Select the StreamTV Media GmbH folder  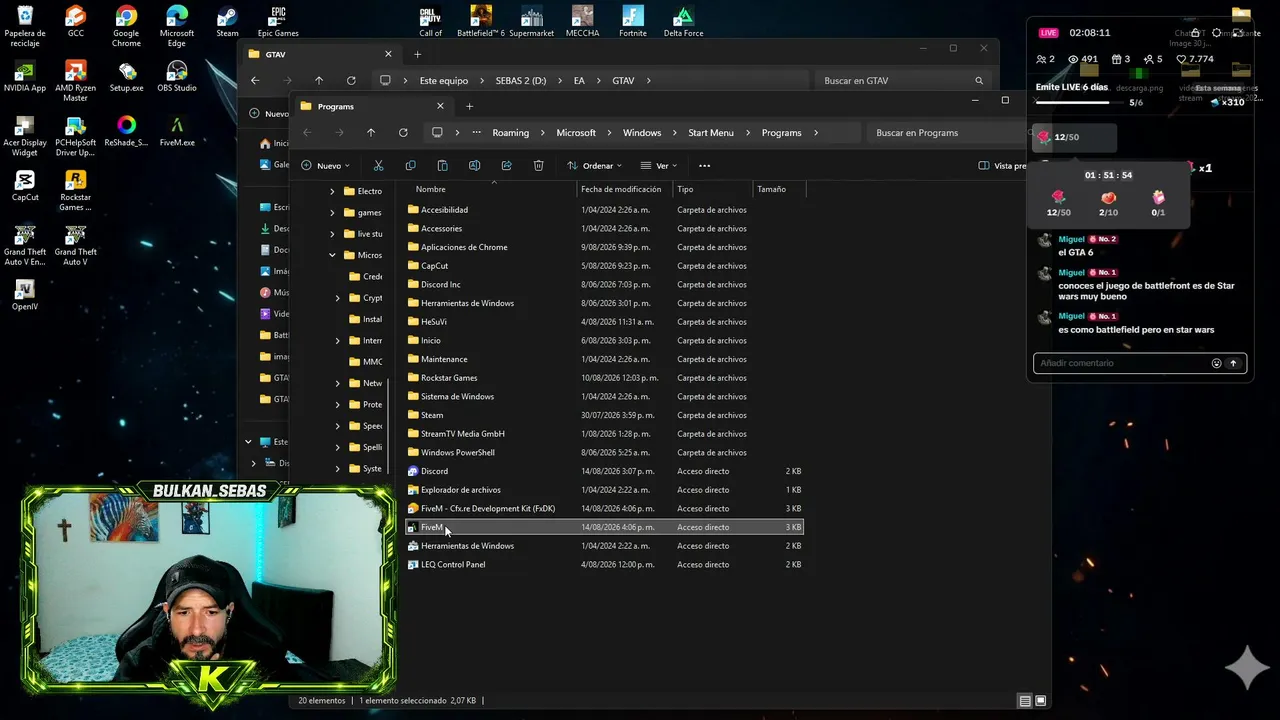pos(604,434)
